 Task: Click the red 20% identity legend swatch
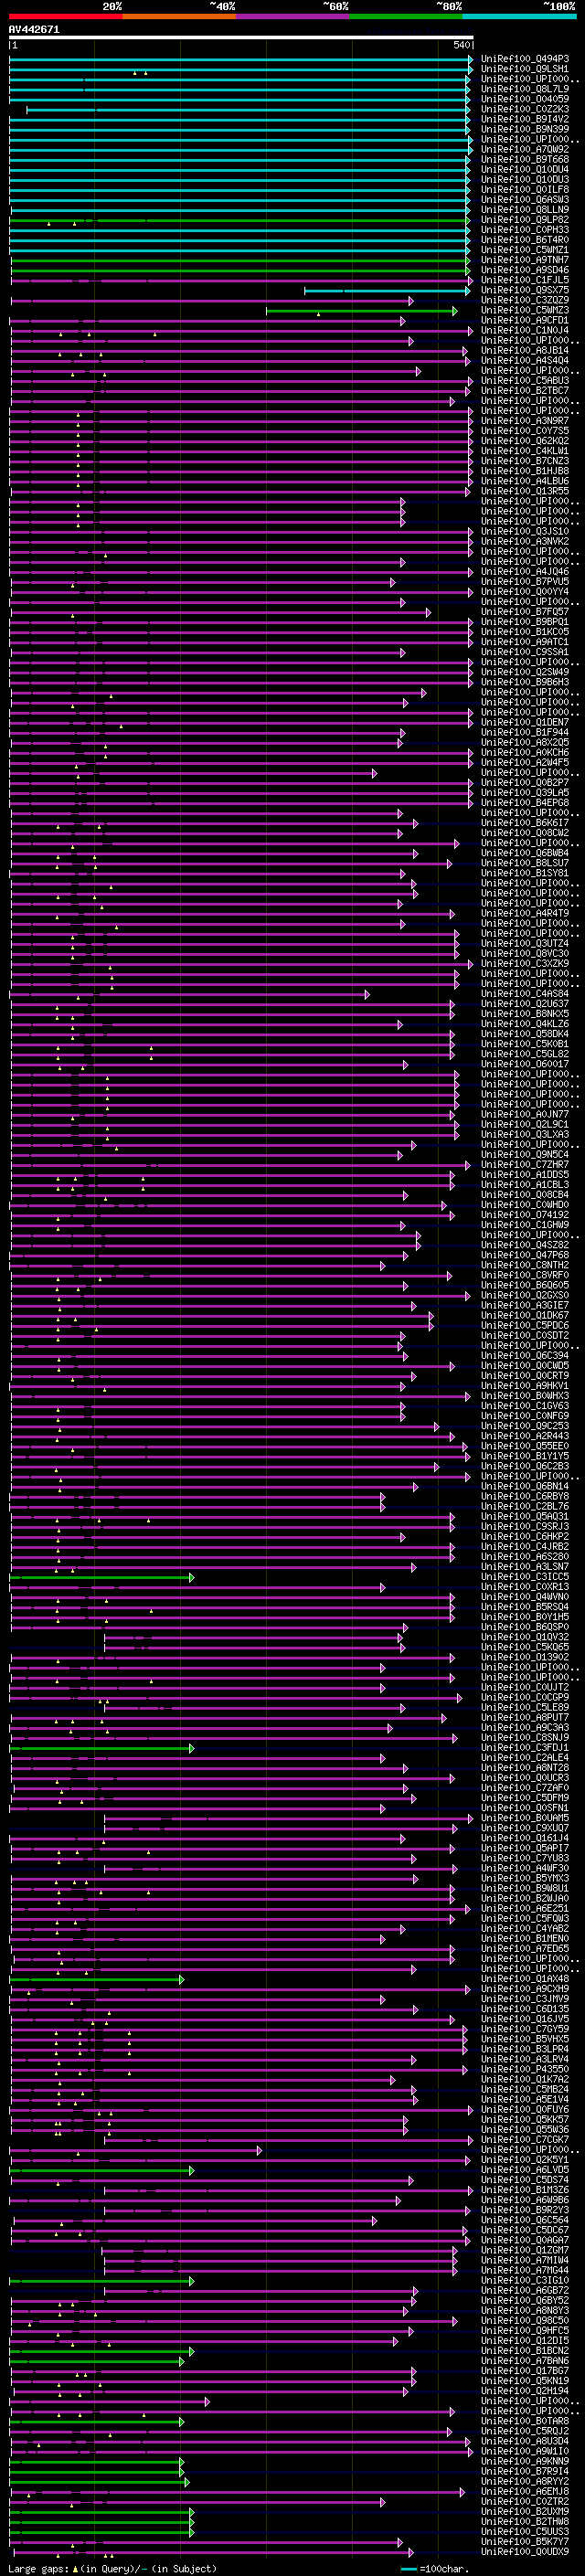pyautogui.click(x=65, y=16)
